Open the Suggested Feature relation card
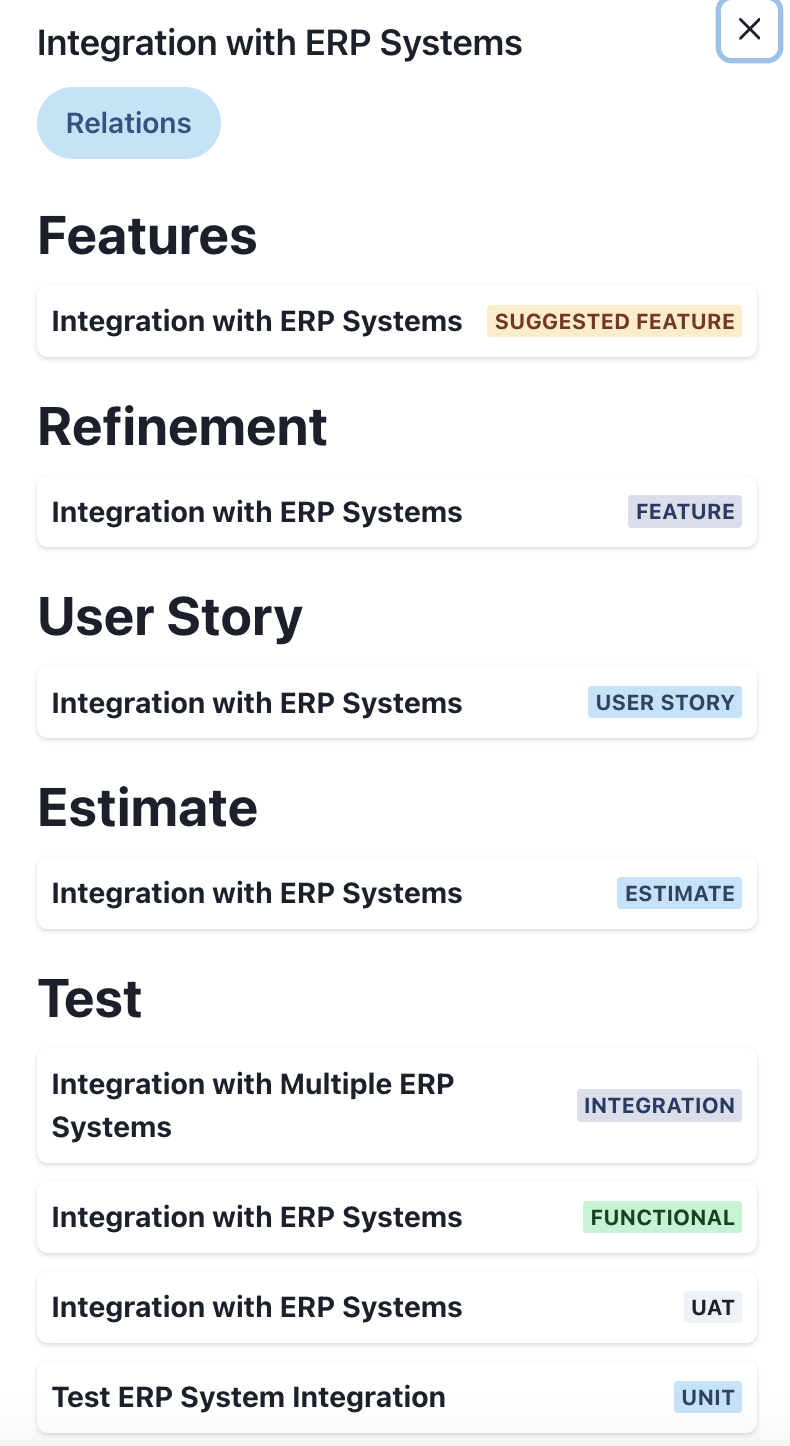790x1446 pixels. pos(257,321)
